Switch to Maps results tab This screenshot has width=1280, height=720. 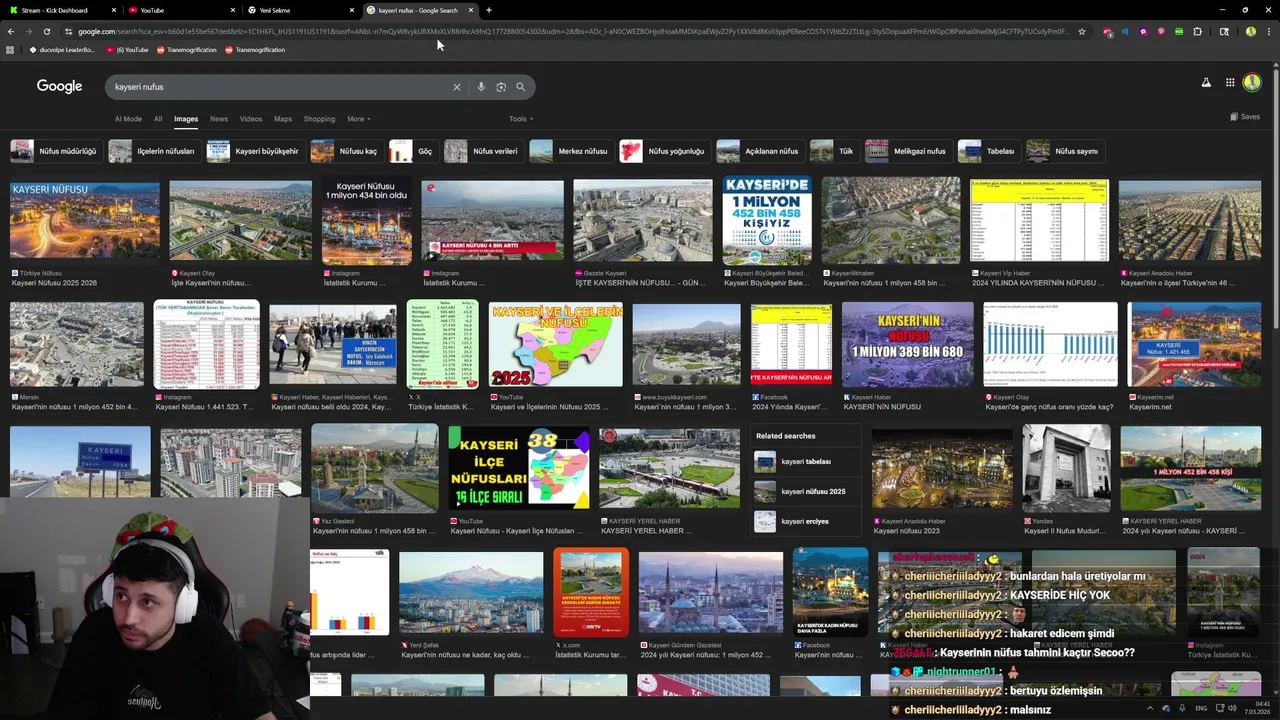click(283, 119)
